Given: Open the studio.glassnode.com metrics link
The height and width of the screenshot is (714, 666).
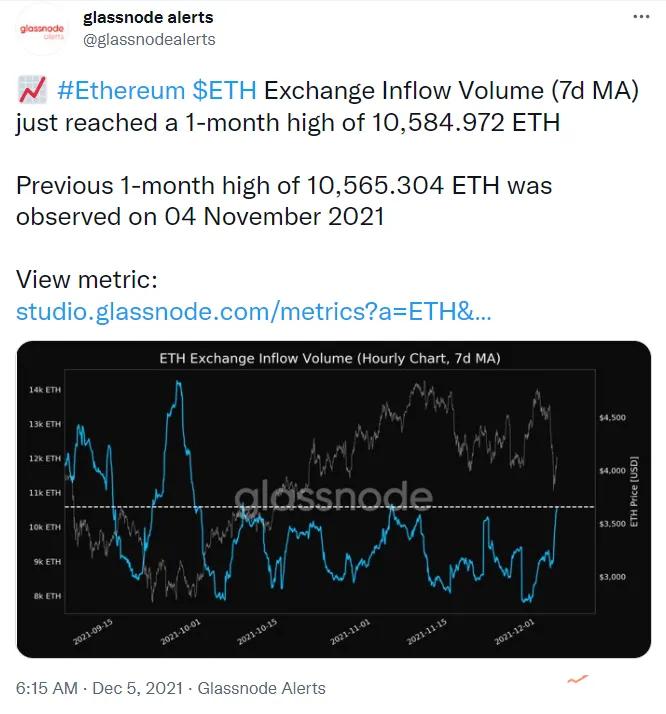Looking at the screenshot, I should click(x=254, y=312).
